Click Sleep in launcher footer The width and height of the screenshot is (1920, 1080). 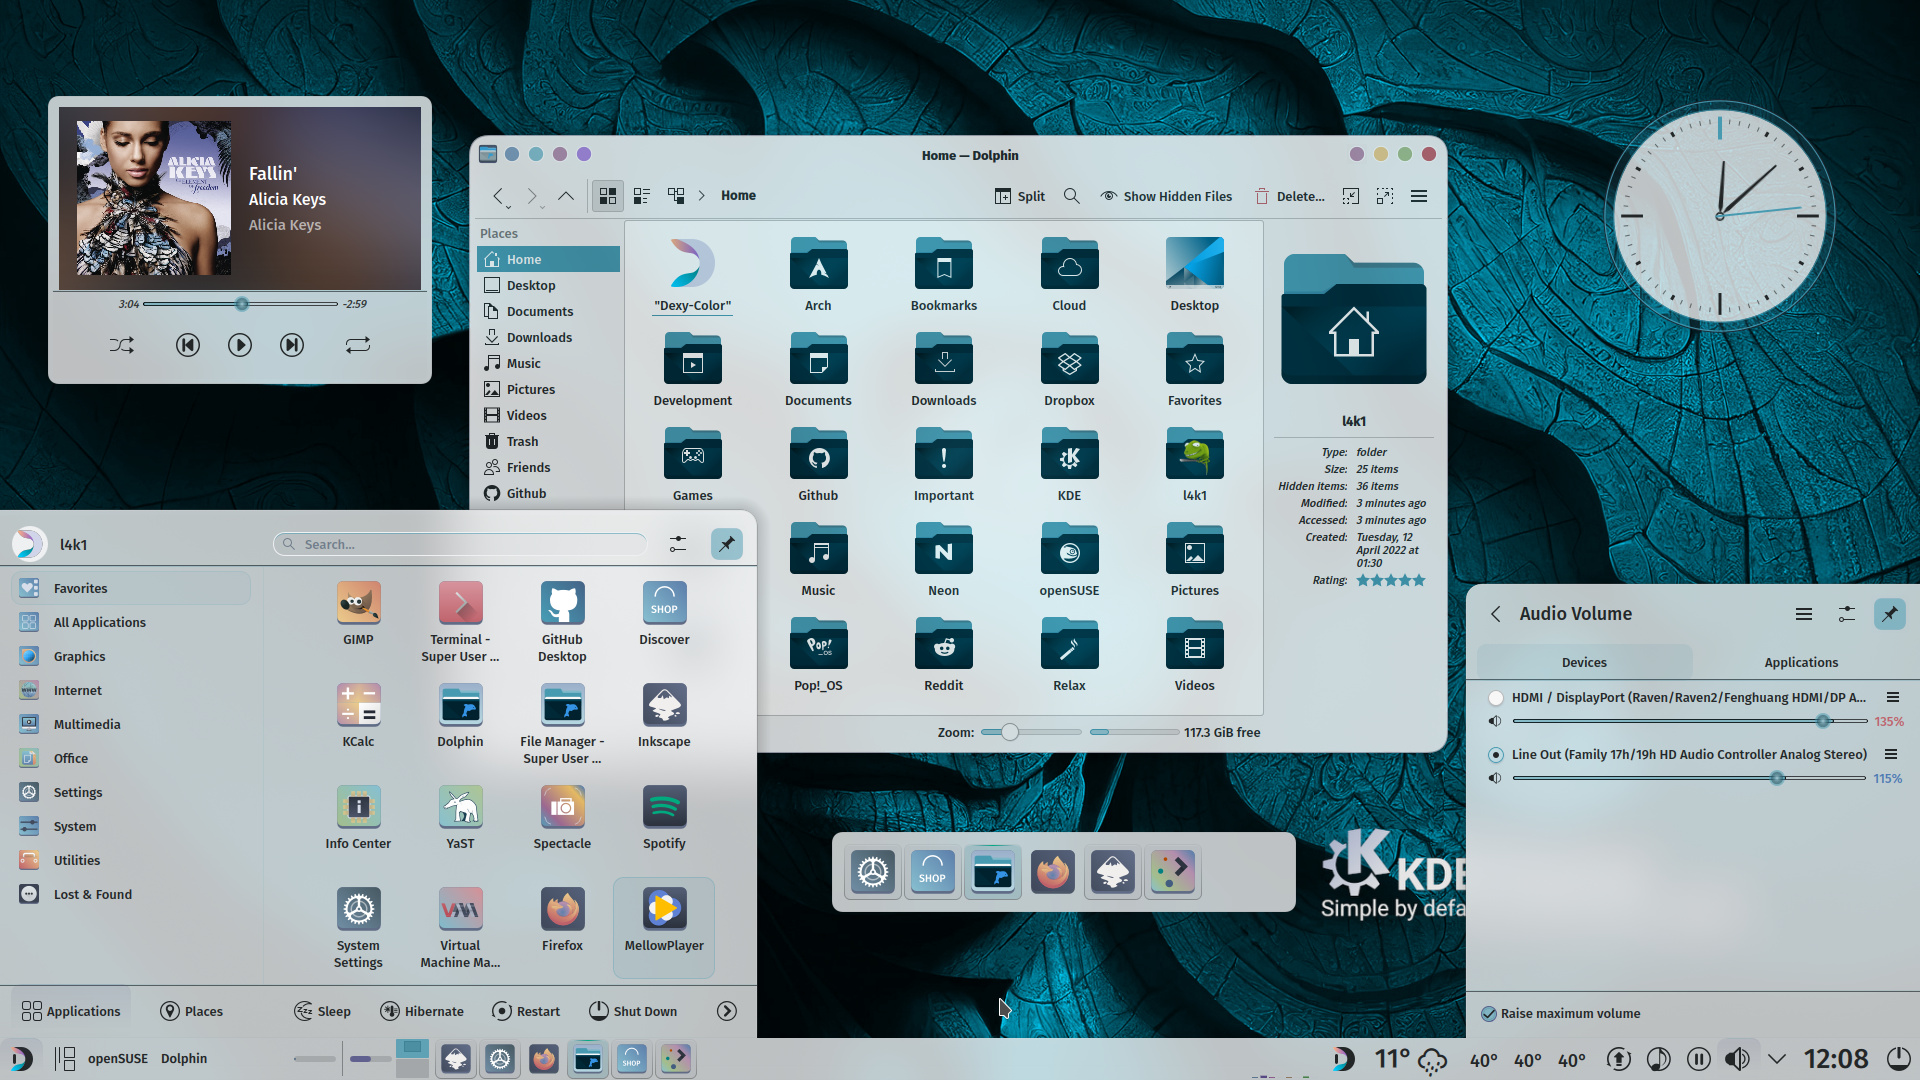322,1011
